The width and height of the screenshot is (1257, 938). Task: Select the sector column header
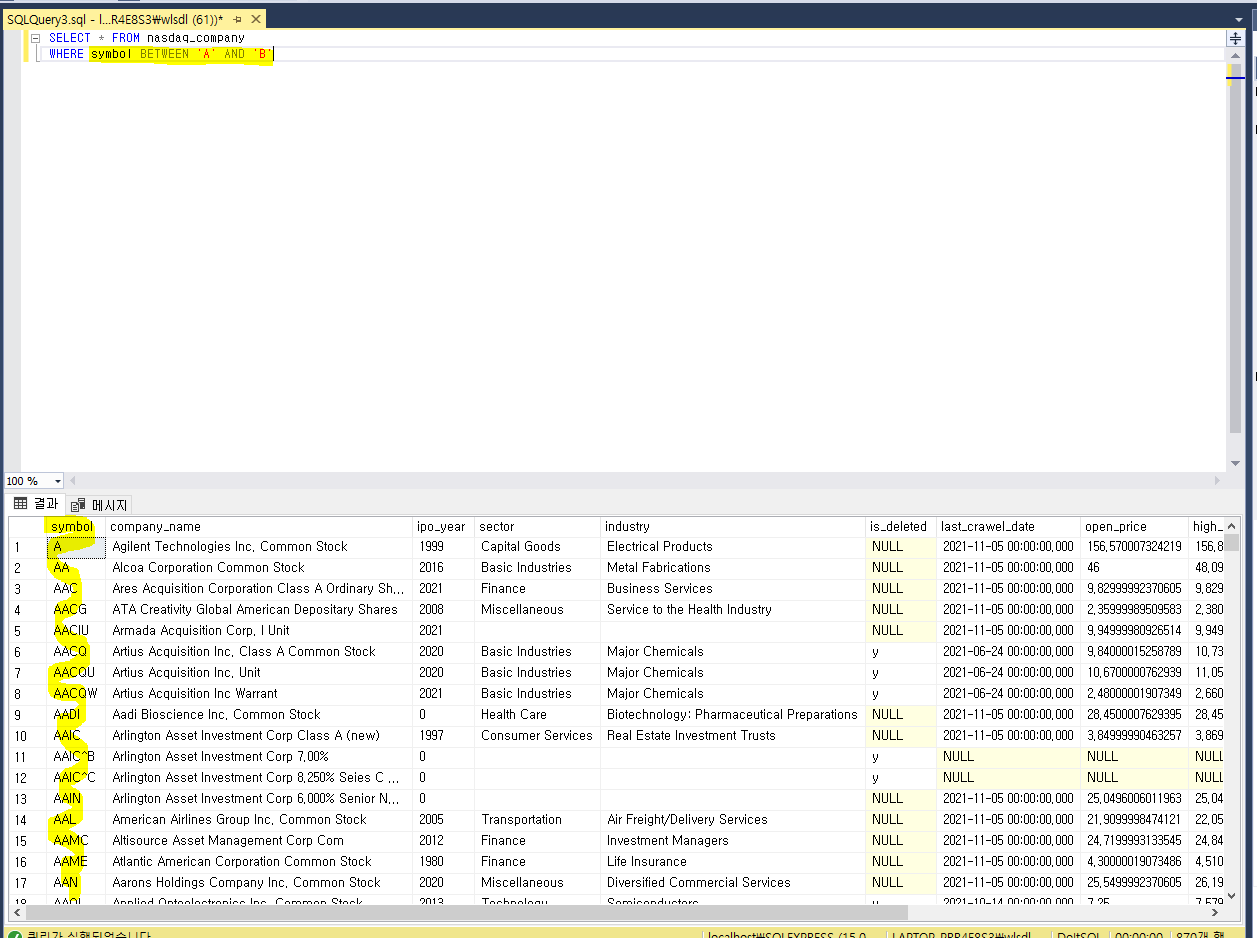(x=538, y=527)
